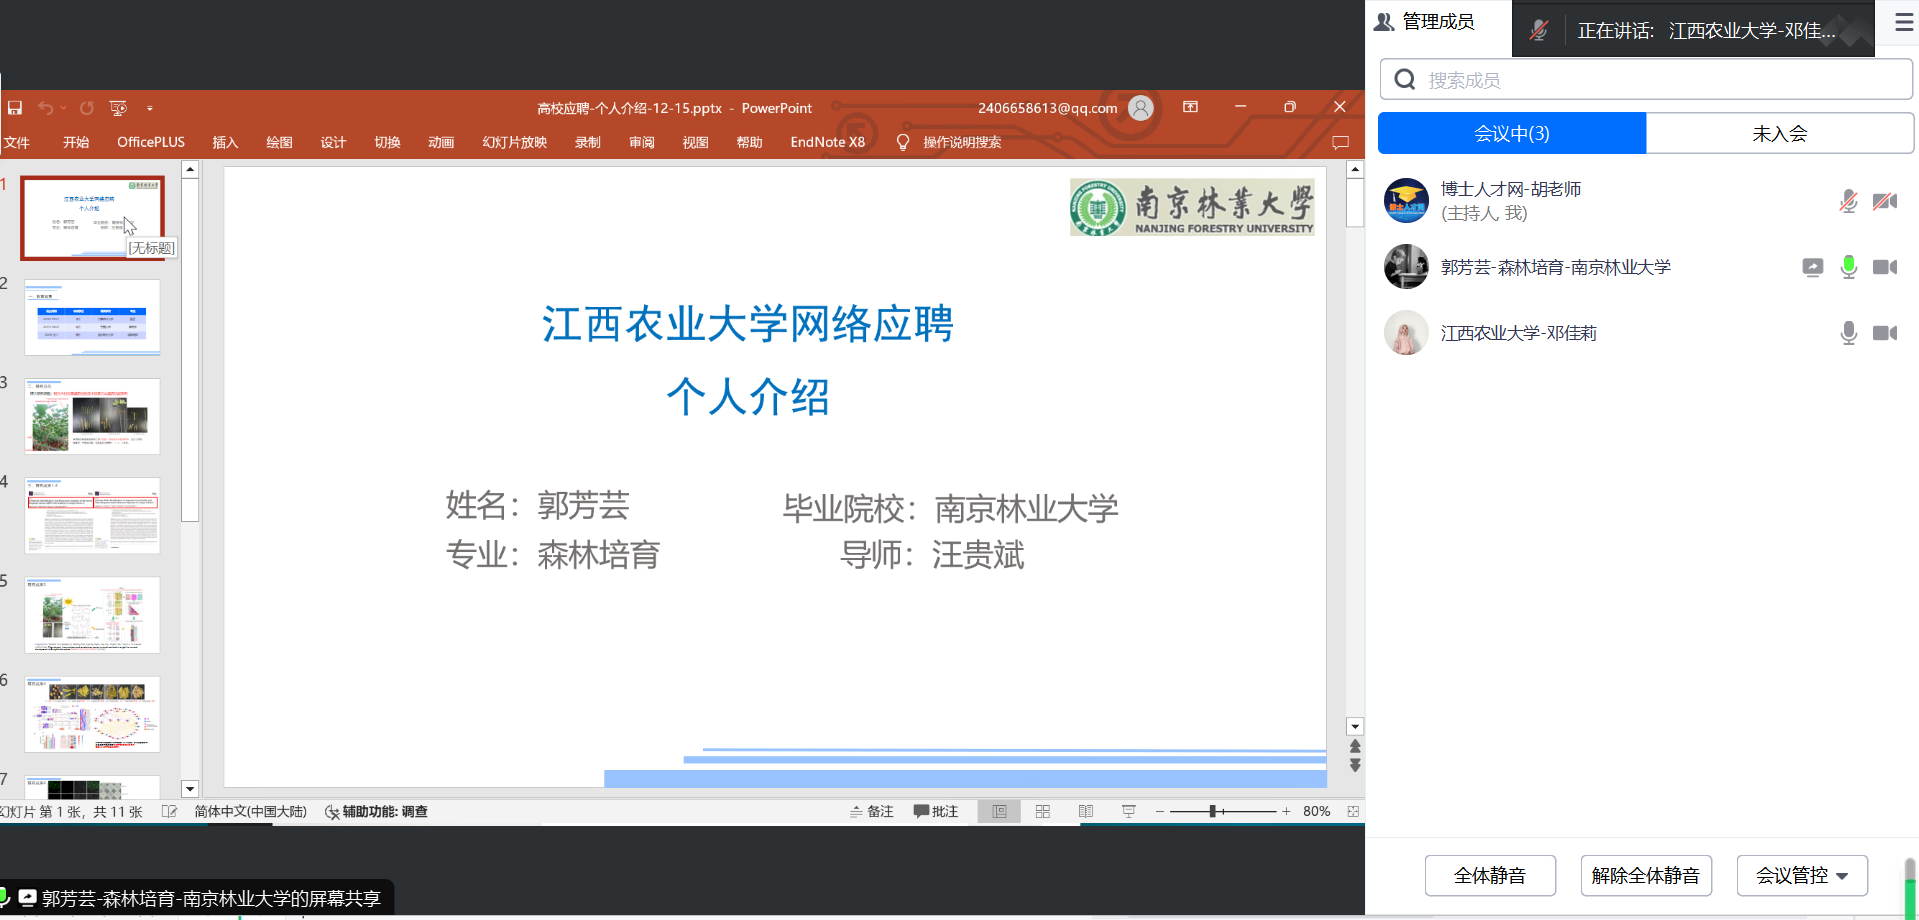Select slide 2 thumbnail with the blue table
The image size is (1919, 920).
92,317
